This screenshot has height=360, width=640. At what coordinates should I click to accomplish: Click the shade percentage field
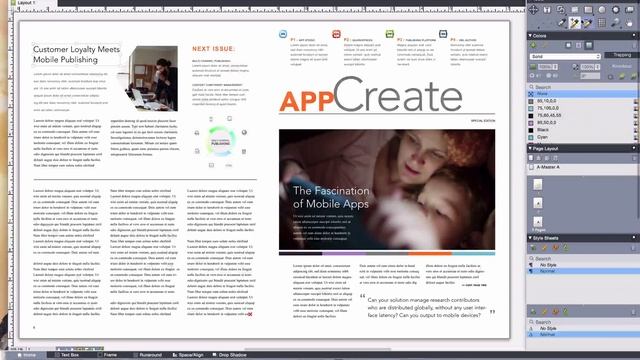(x=545, y=67)
